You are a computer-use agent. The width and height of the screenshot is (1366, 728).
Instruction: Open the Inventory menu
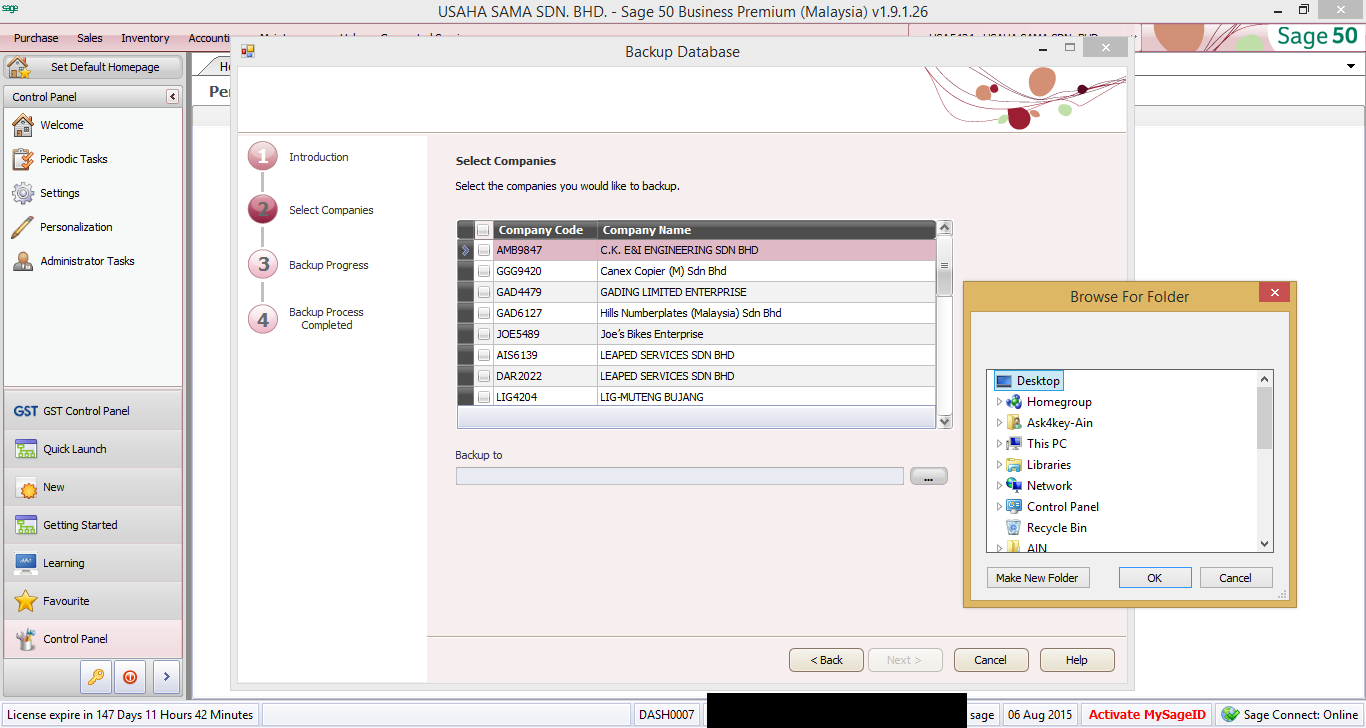click(145, 38)
